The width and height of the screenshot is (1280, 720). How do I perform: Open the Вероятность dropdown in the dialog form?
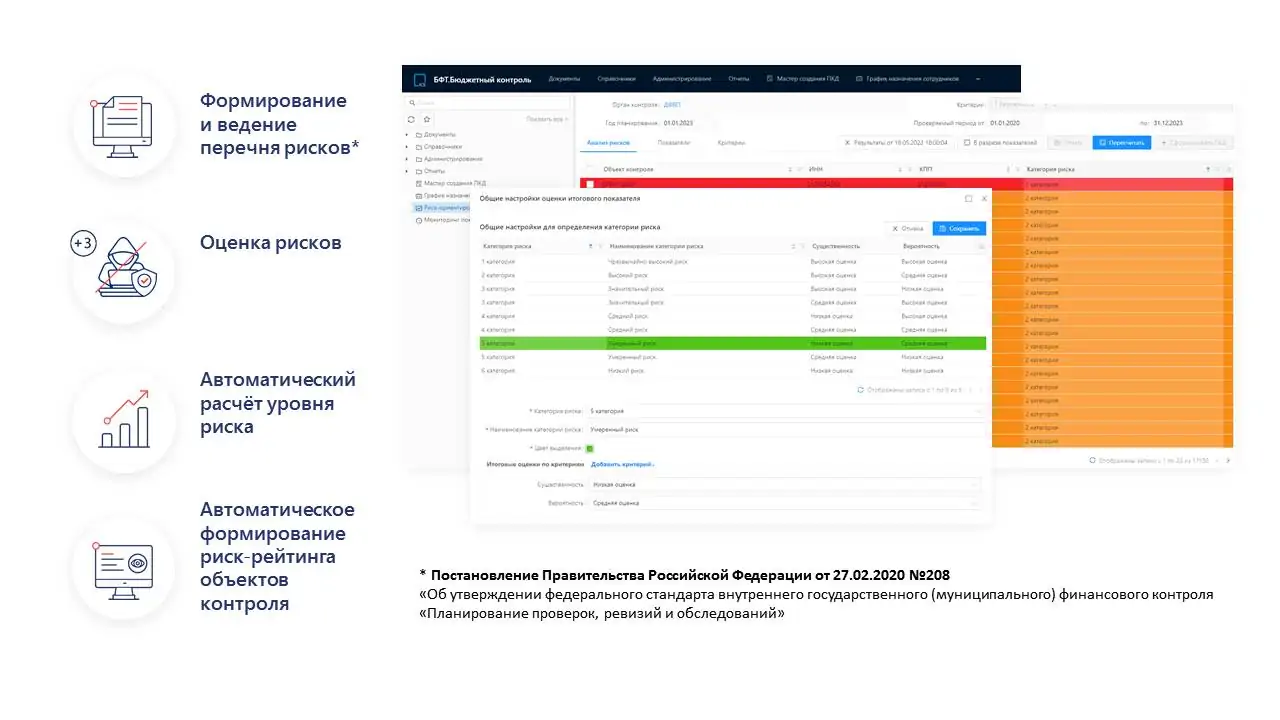(785, 503)
